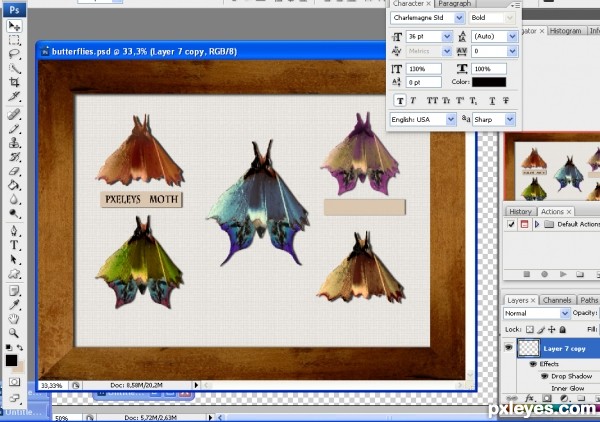Select the Blur tool
The width and height of the screenshot is (600, 422).
pos(14,199)
